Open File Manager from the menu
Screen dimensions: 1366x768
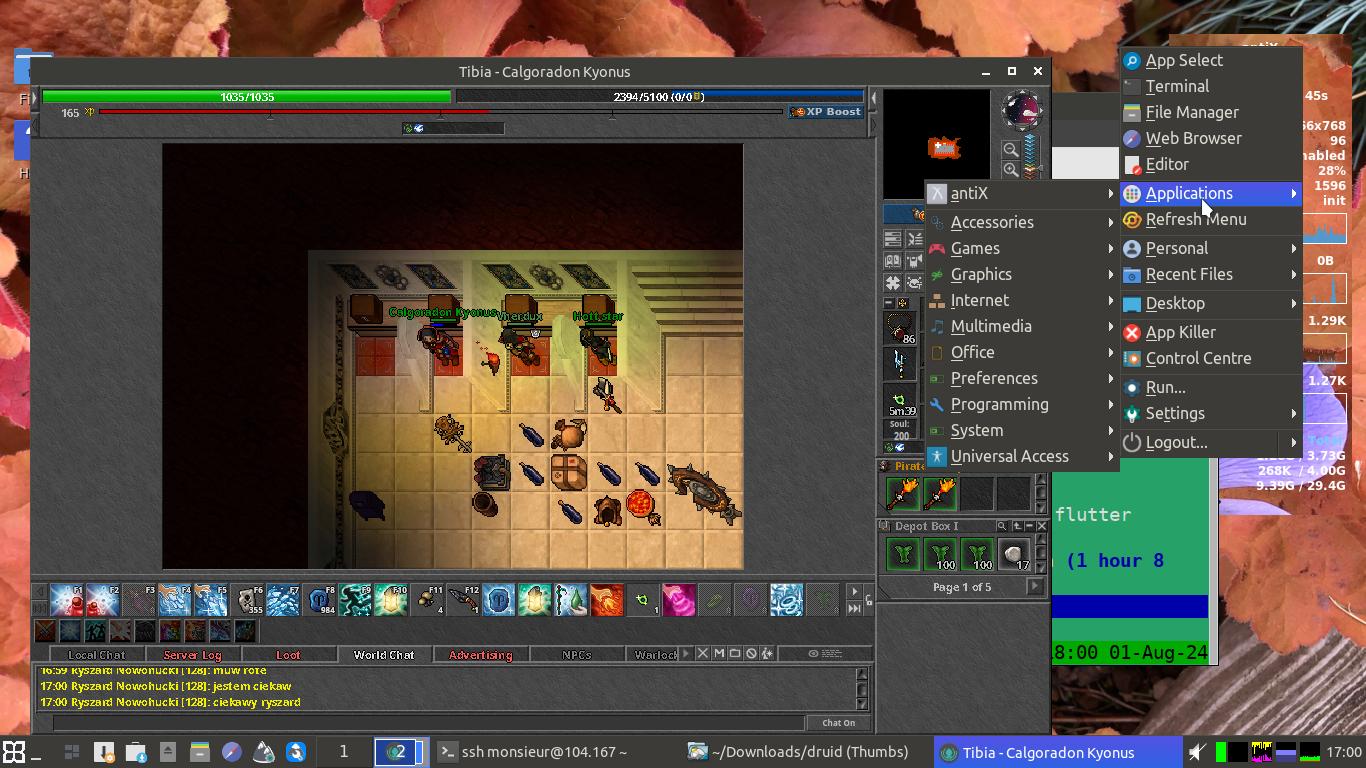tap(1210, 112)
